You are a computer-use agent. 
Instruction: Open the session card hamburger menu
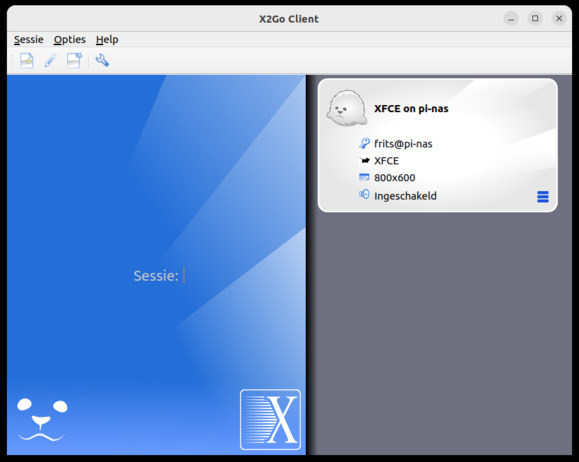pyautogui.click(x=543, y=197)
